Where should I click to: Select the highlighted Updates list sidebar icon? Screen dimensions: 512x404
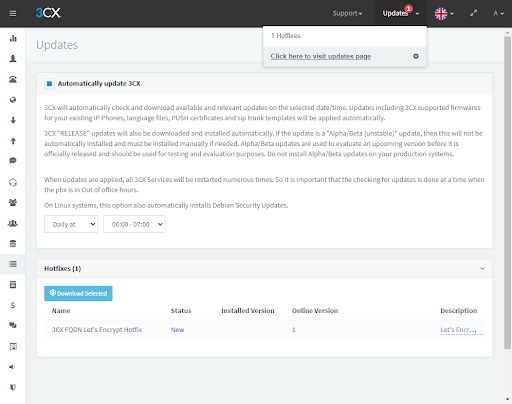point(13,264)
